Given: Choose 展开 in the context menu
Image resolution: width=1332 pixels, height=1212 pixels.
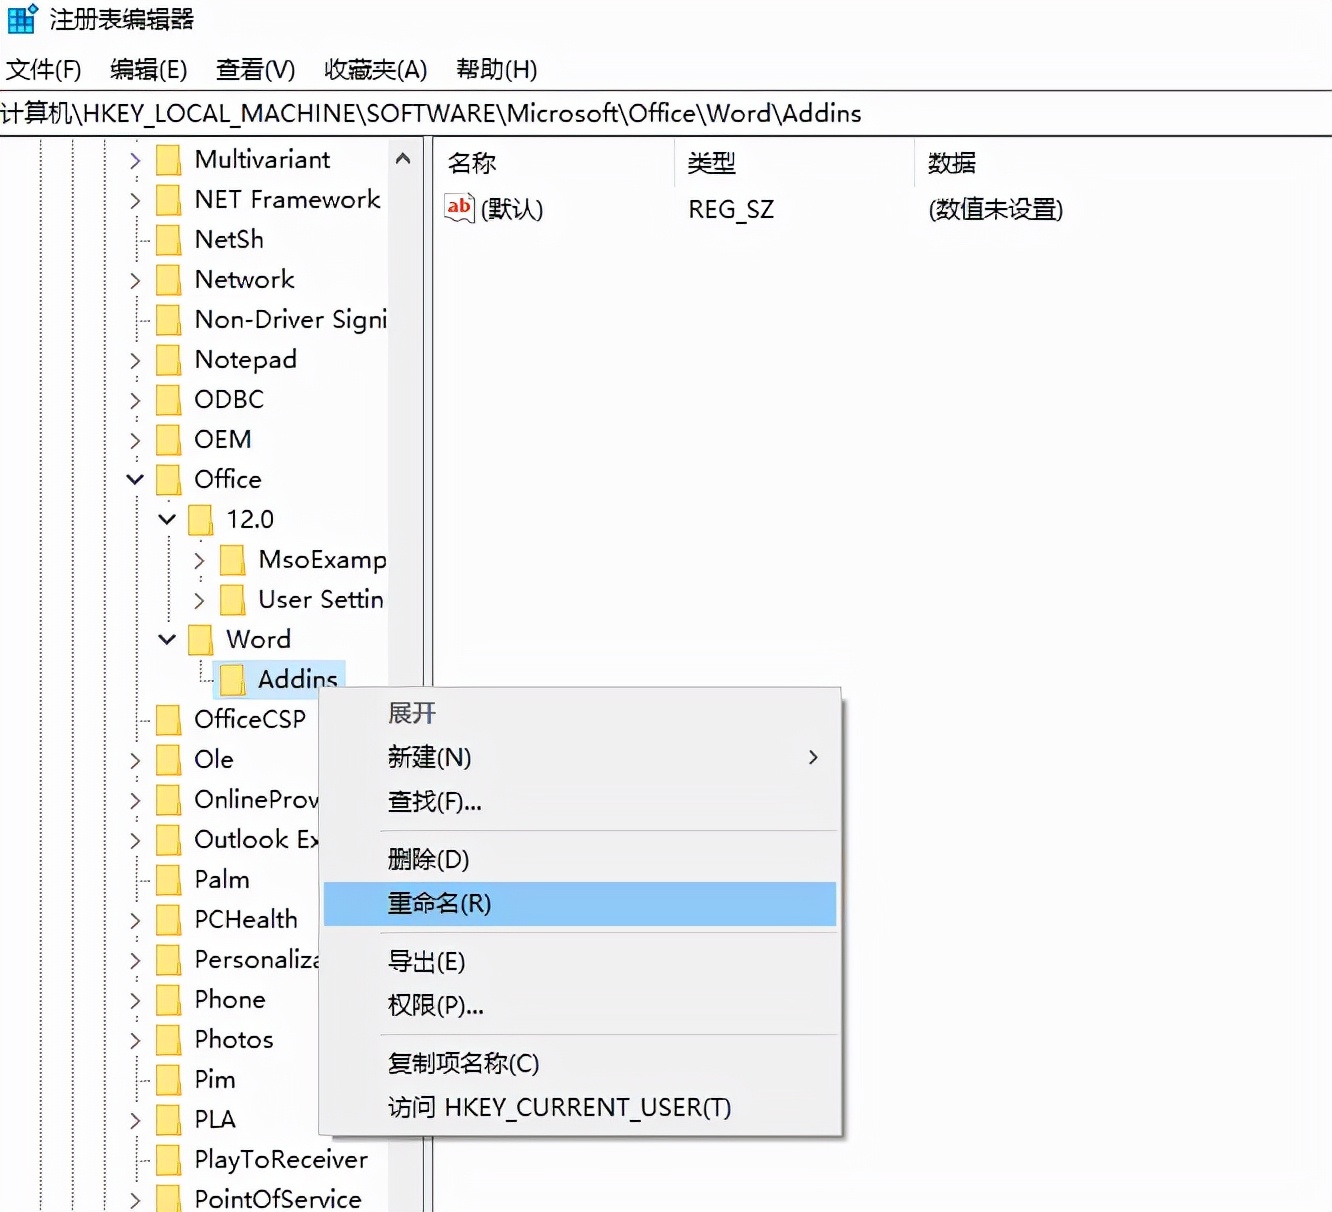Looking at the screenshot, I should click(580, 713).
